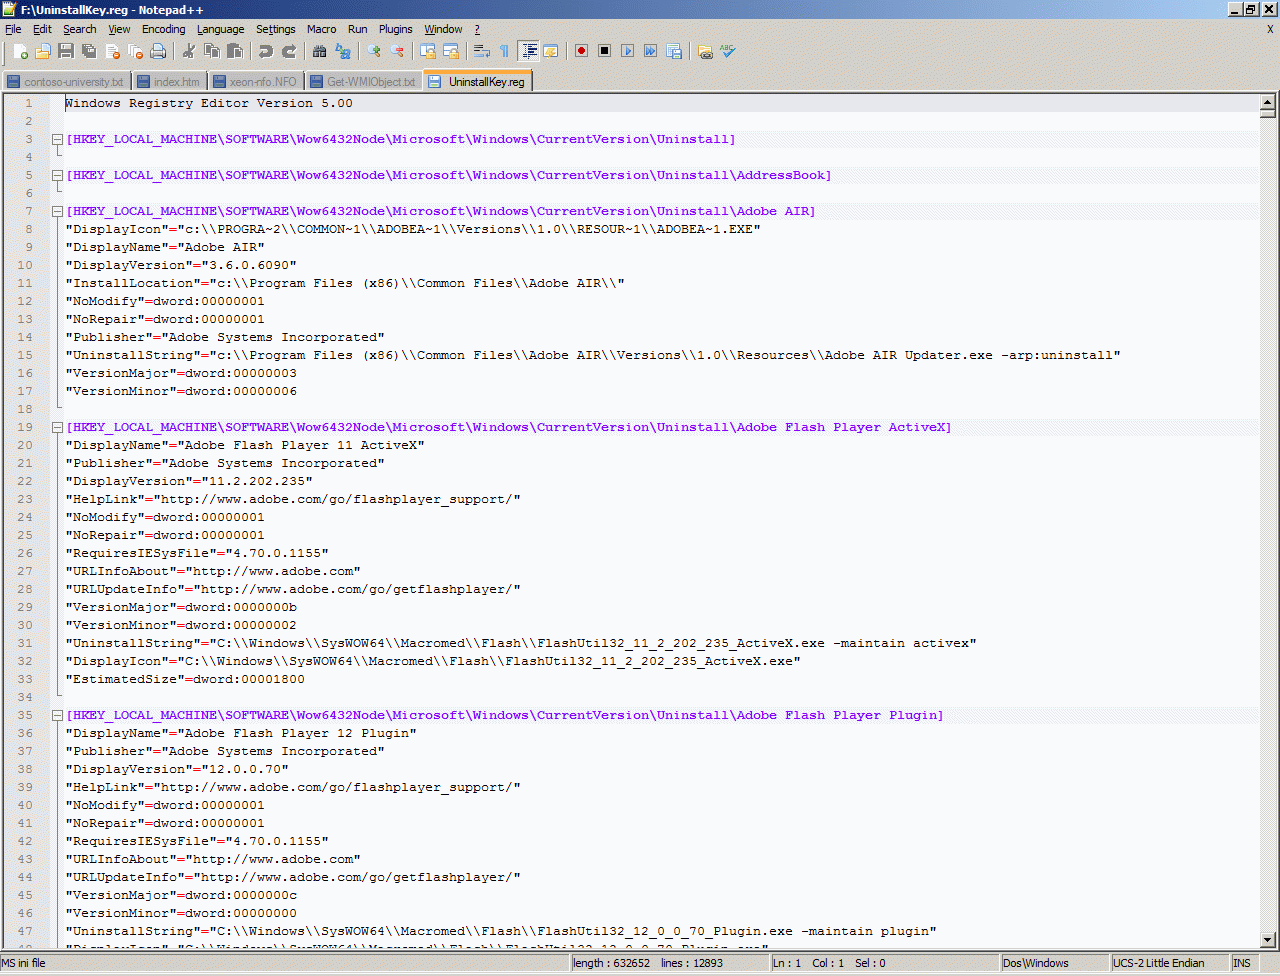Select the UninstallKey.reg tab

click(478, 82)
